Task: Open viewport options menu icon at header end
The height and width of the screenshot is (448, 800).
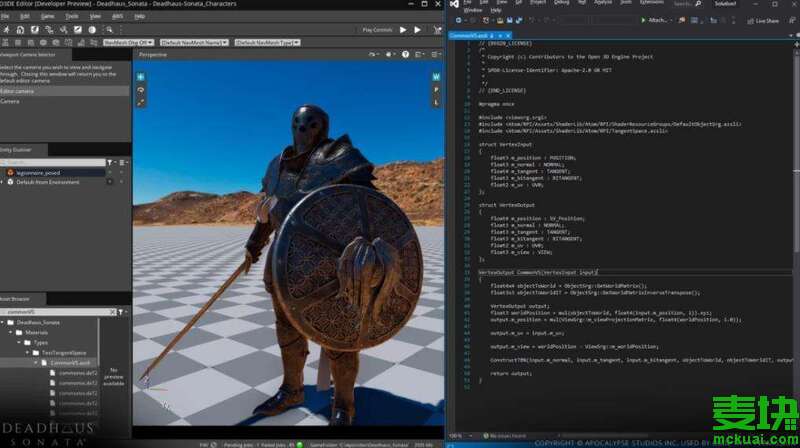Action: click(x=435, y=55)
